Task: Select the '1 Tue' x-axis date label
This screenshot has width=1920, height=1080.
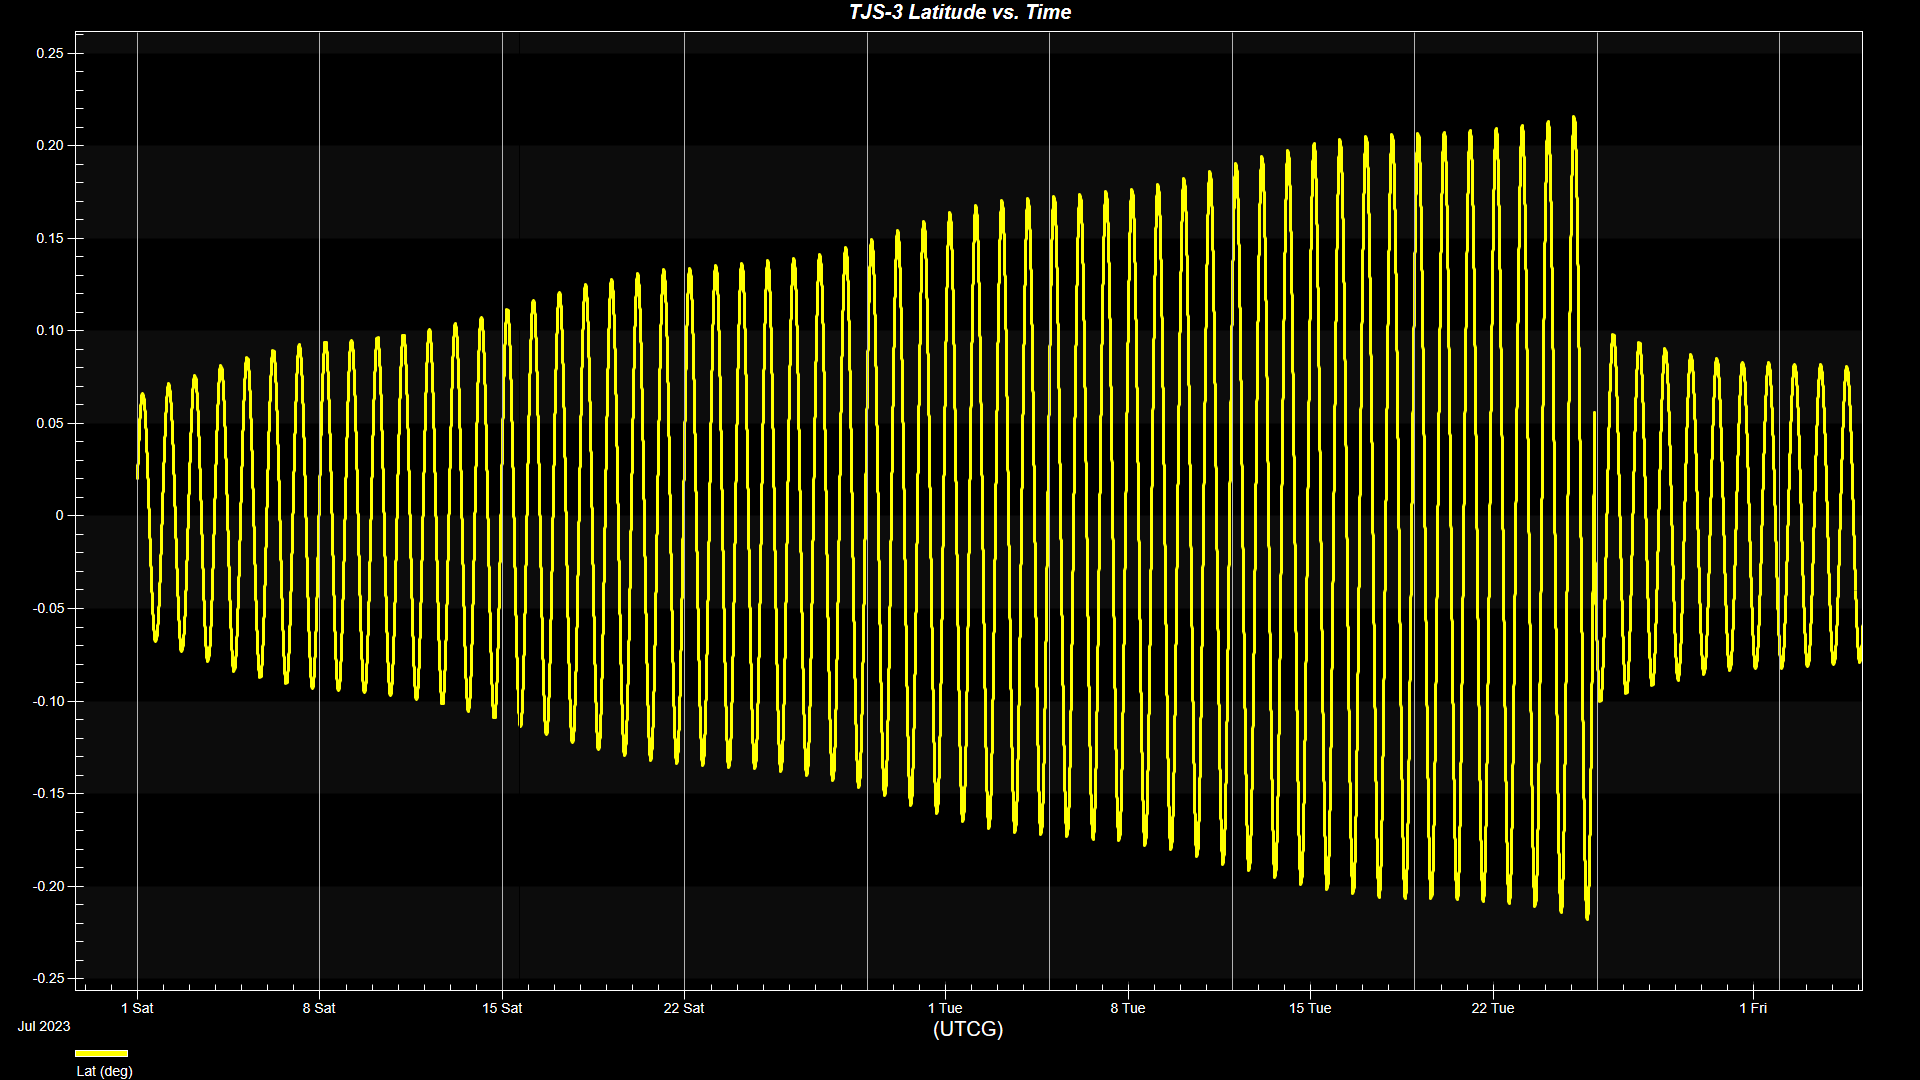Action: pyautogui.click(x=944, y=1008)
